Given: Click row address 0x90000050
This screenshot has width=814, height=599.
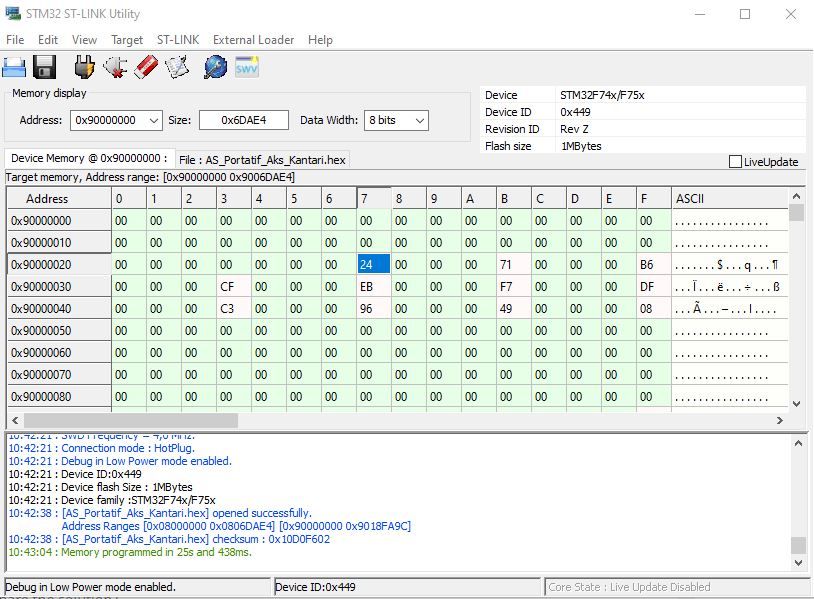Looking at the screenshot, I should click(x=59, y=331).
